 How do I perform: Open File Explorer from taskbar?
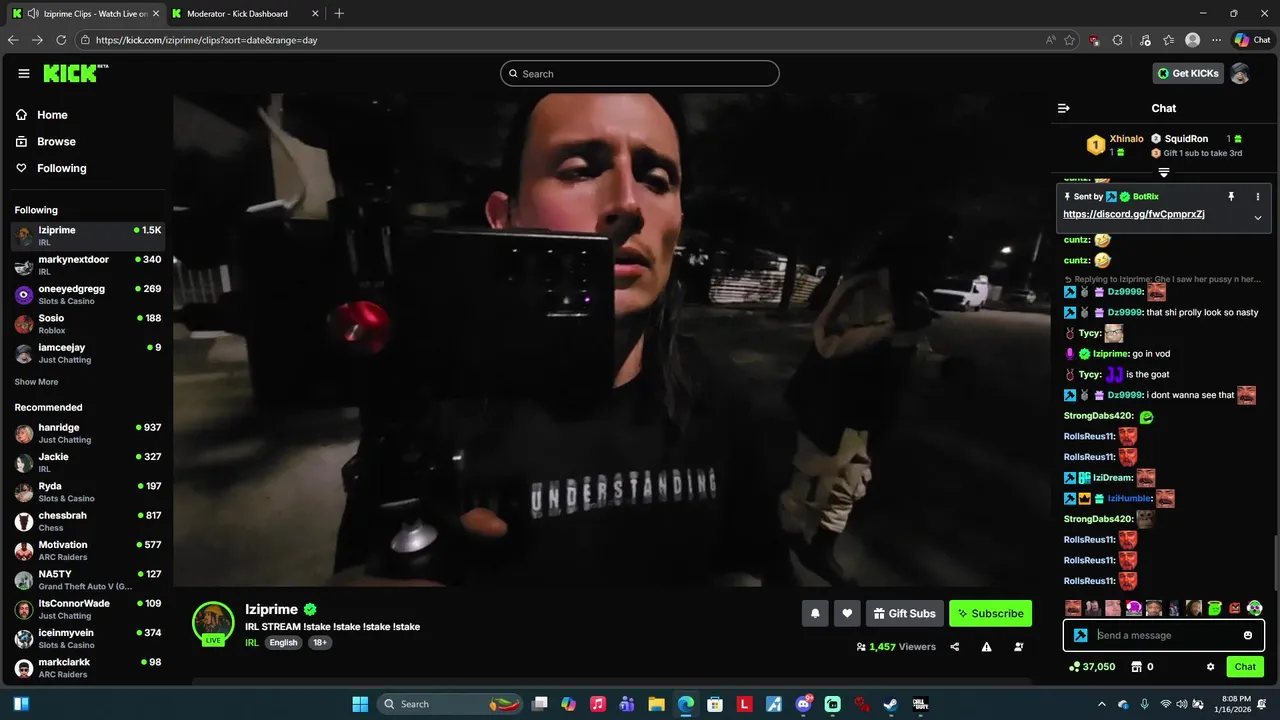pyautogui.click(x=656, y=704)
